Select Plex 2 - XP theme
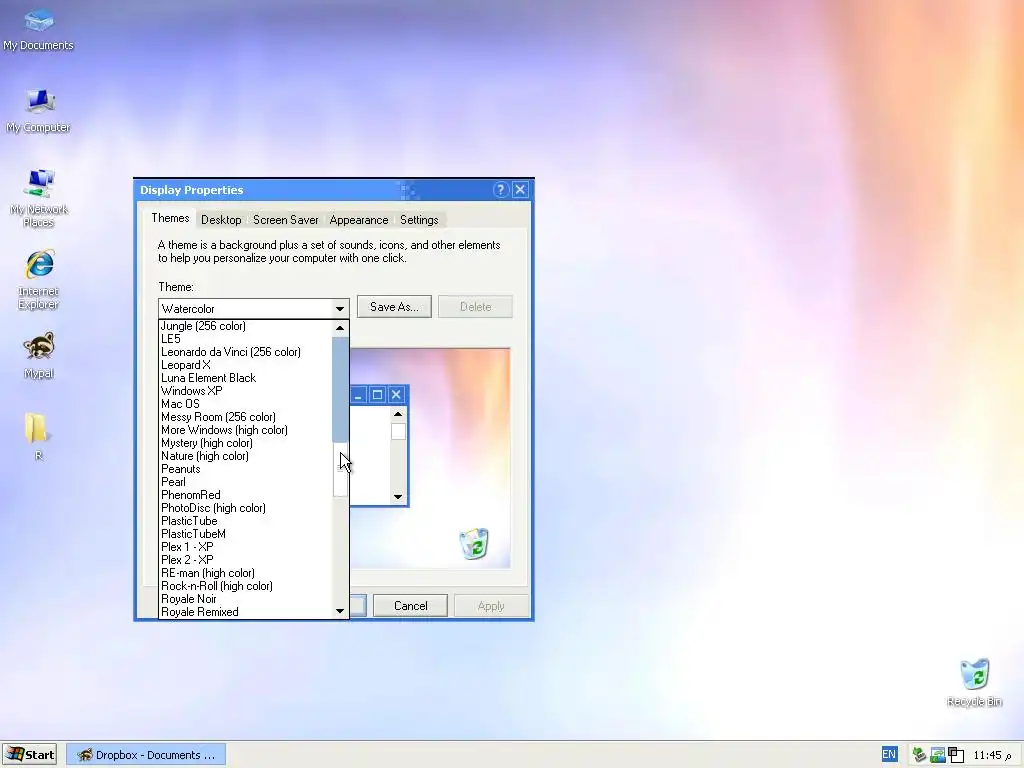The image size is (1024, 768). pyautogui.click(x=246, y=560)
